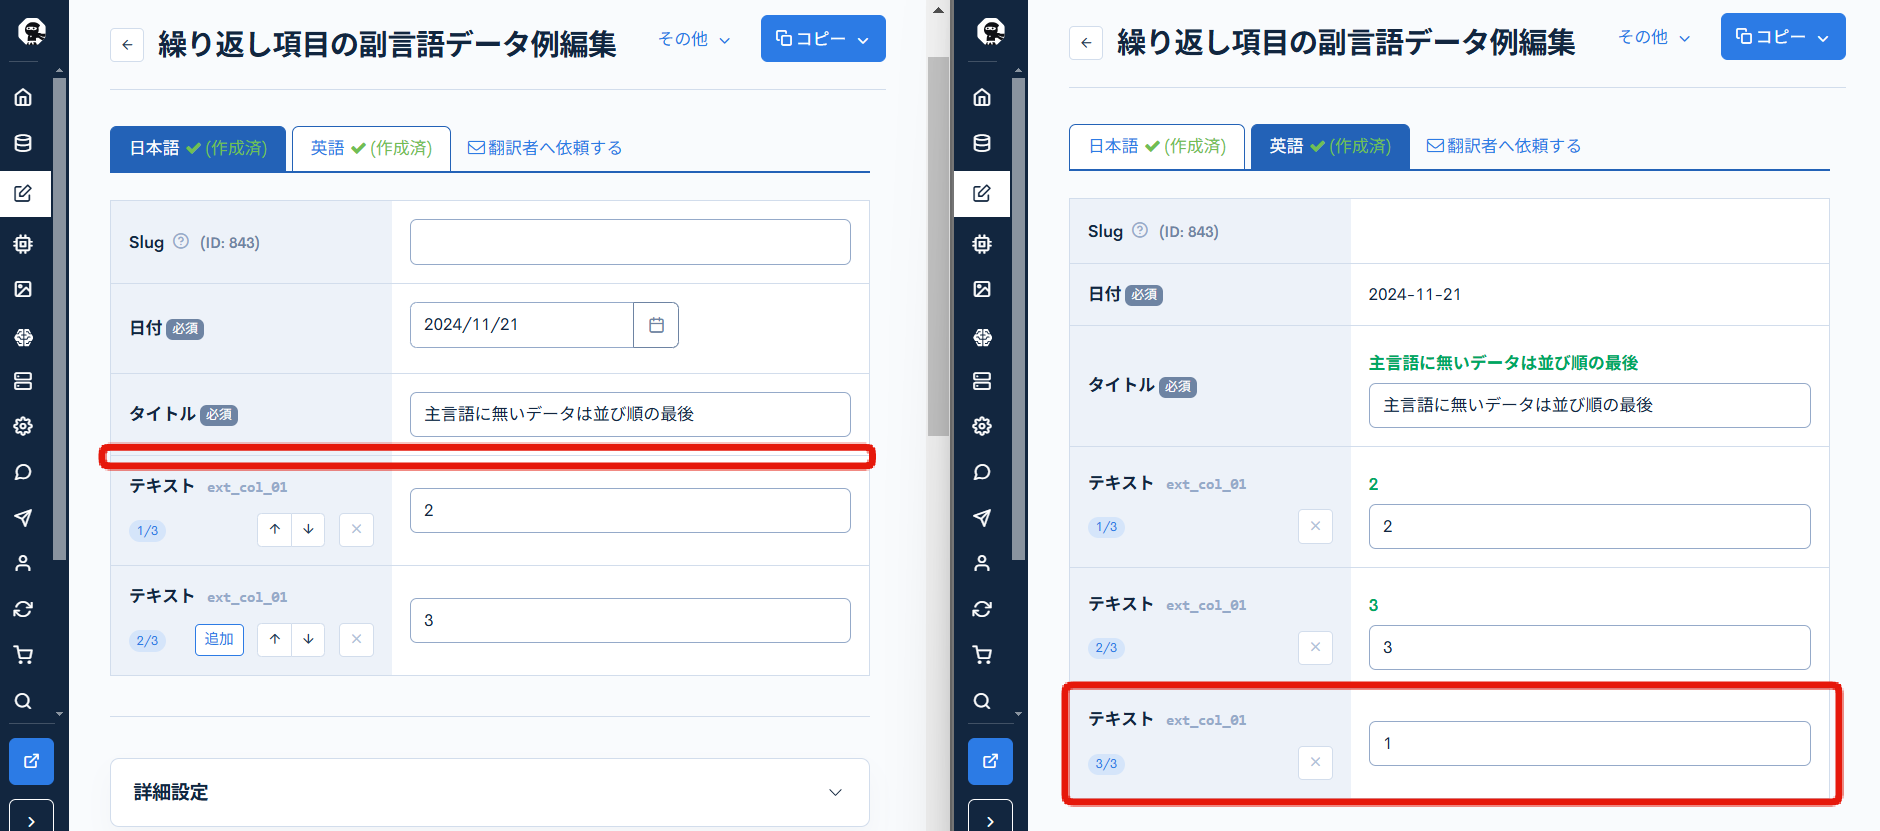
Task: Move the 2/3 text item down in the left window
Action: [x=308, y=639]
